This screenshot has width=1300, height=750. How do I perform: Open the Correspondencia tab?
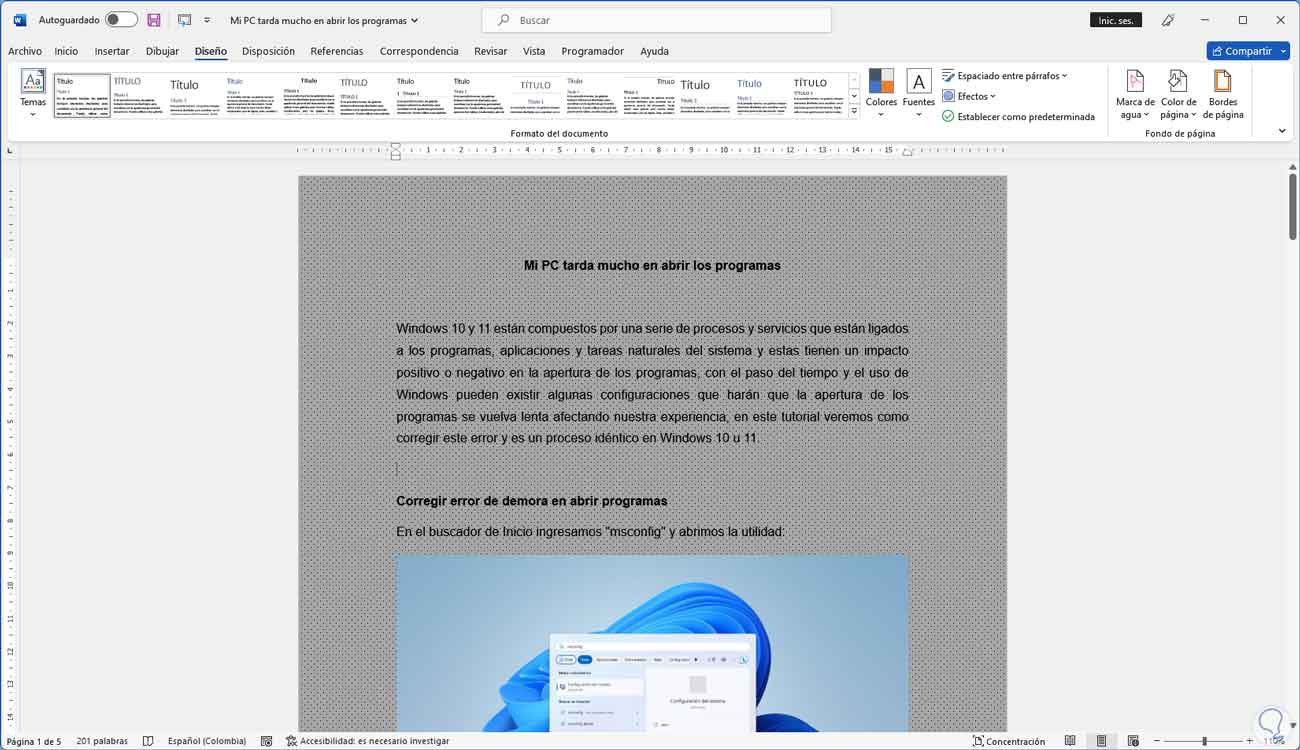point(419,51)
